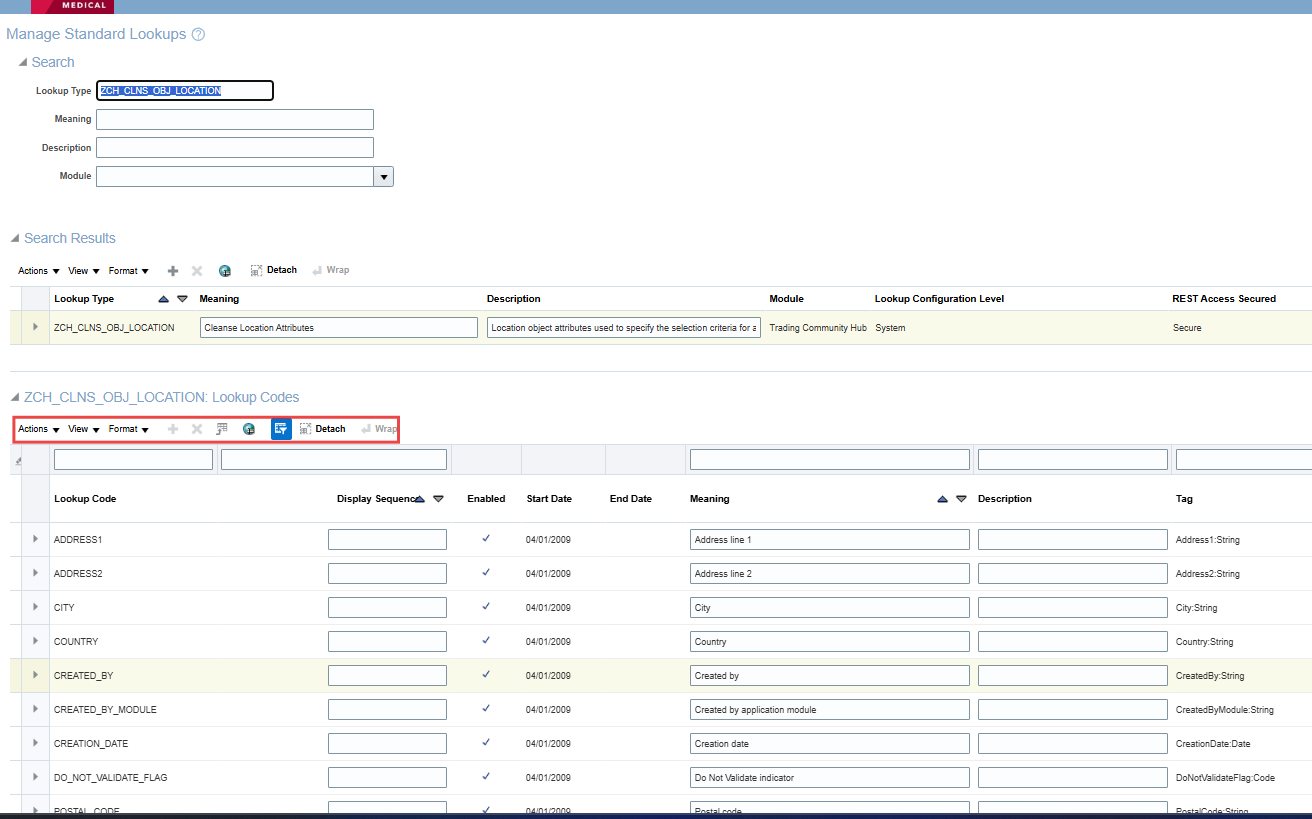Open Format menu in Search Results toolbar
Viewport: 1312px width, 819px height.
pyautogui.click(x=129, y=271)
